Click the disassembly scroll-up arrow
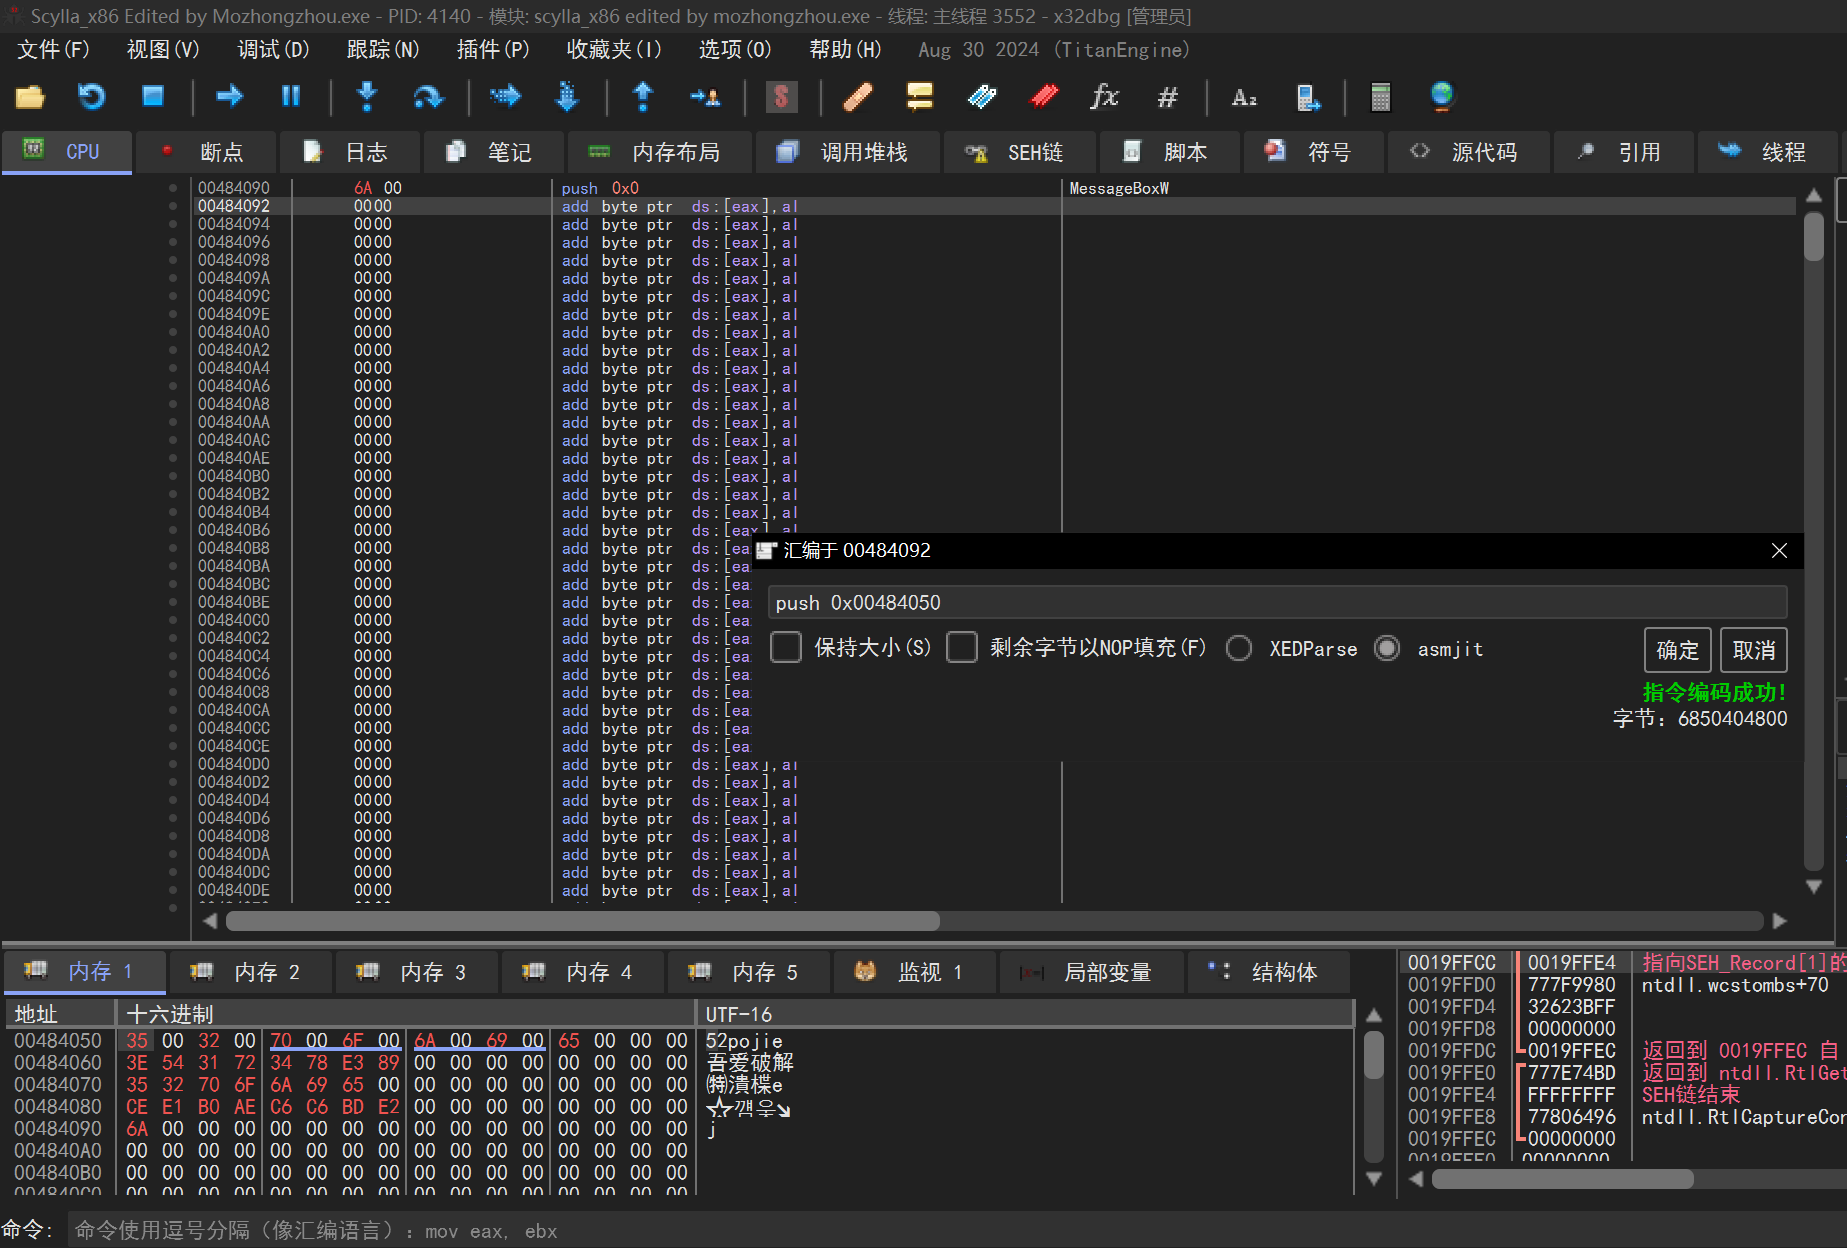The height and width of the screenshot is (1248, 1847). point(1814,195)
